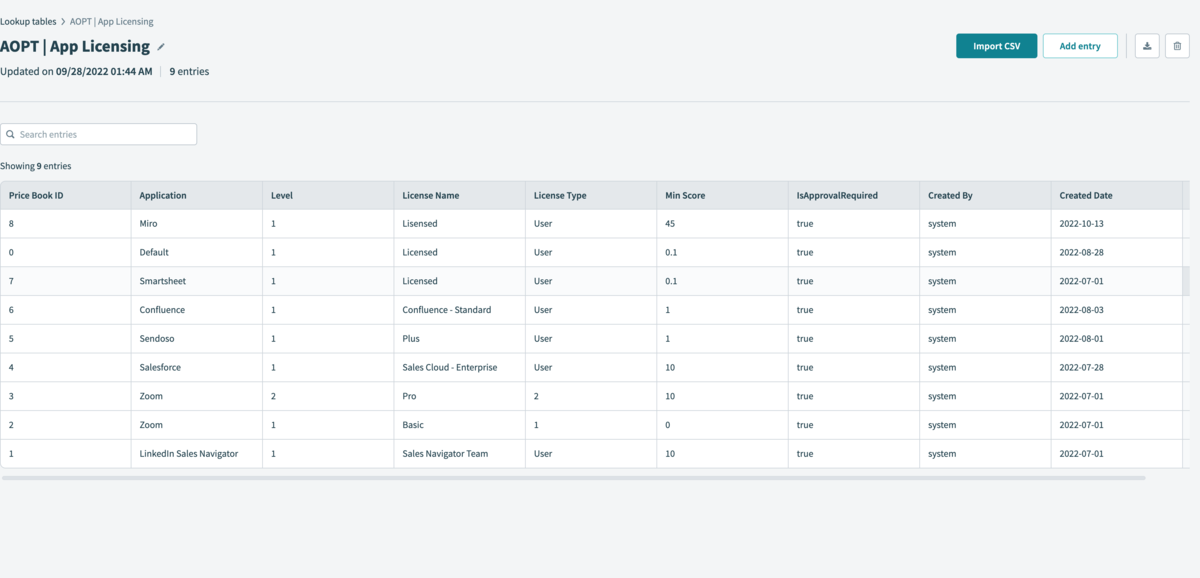Click Import CSV button

pyautogui.click(x=996, y=46)
